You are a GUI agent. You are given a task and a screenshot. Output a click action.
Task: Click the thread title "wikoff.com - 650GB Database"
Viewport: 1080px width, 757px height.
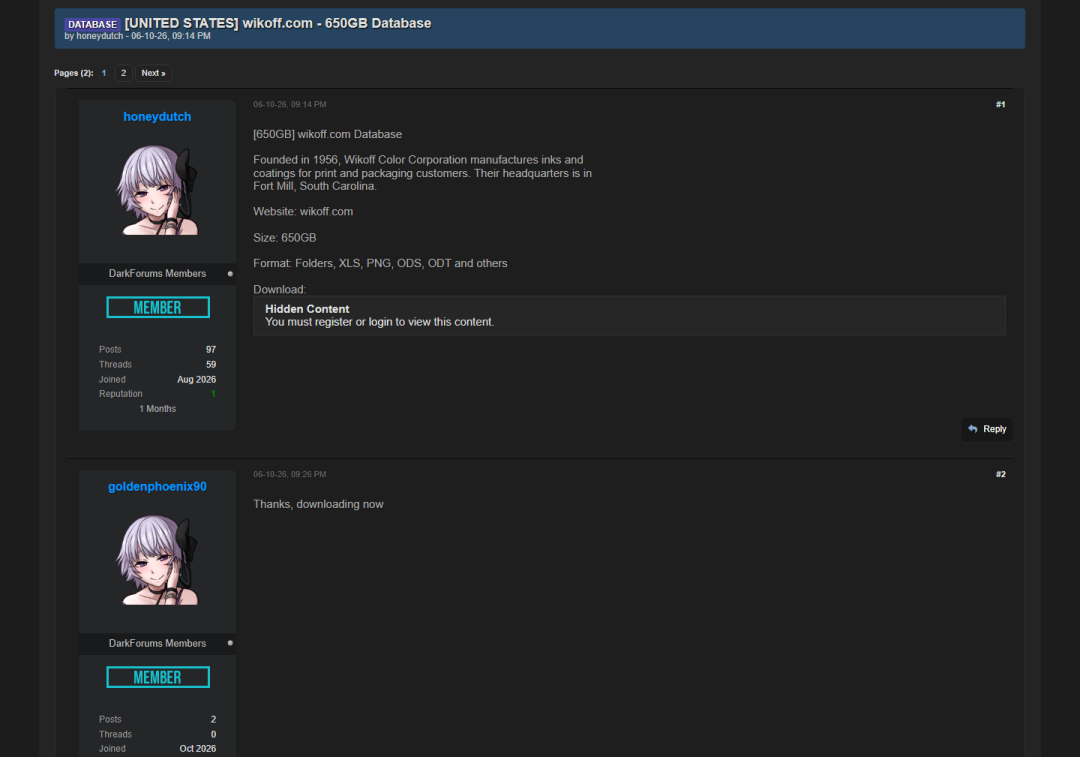point(337,23)
